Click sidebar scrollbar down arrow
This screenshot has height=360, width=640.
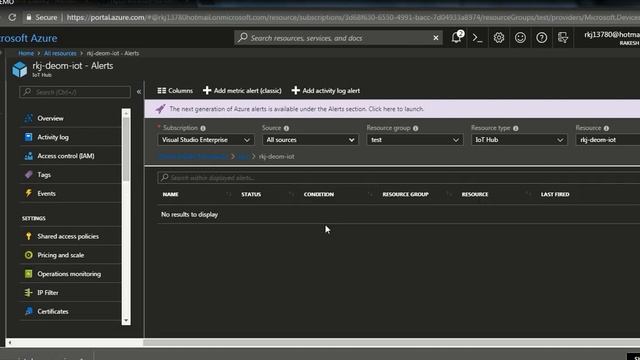[x=126, y=320]
